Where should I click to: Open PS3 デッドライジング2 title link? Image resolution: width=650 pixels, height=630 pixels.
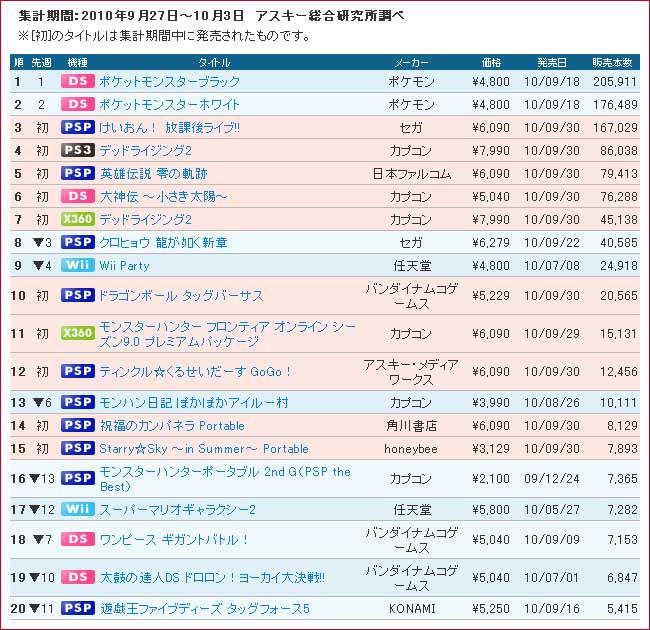click(146, 150)
